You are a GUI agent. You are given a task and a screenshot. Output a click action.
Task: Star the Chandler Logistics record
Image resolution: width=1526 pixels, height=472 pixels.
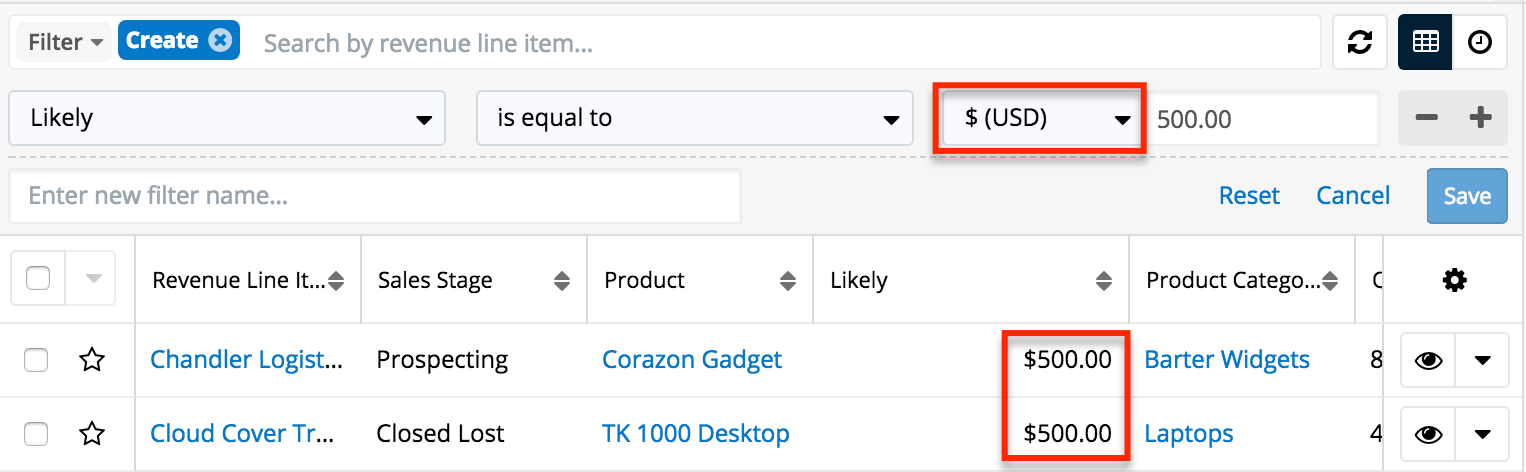pos(92,360)
